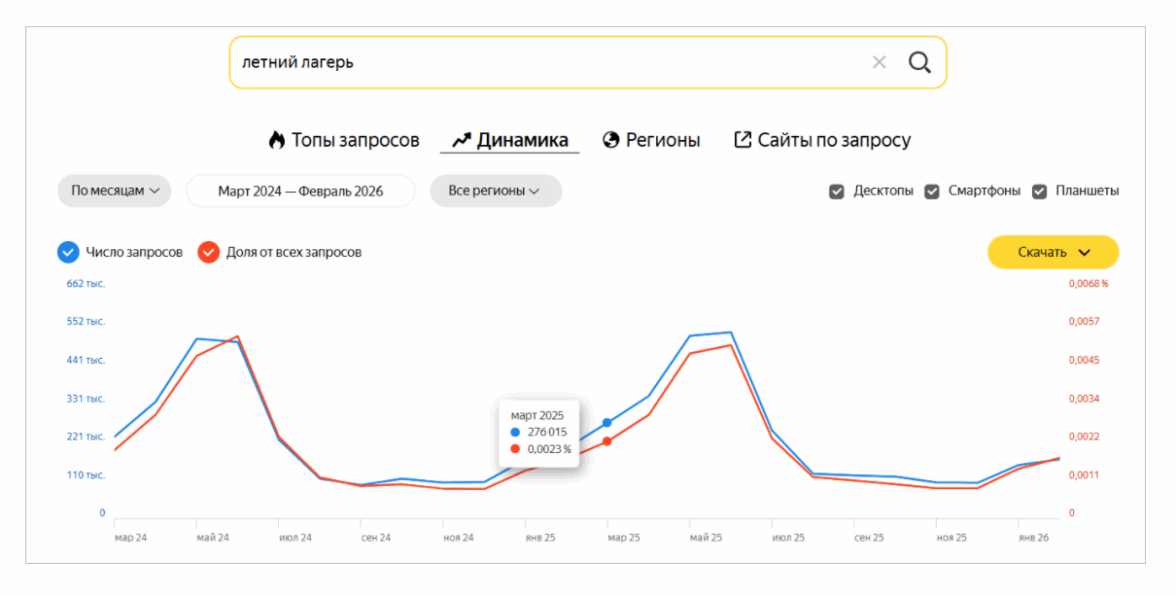Switch to the Топы запросов tab
1176x596 pixels.
[355, 140]
